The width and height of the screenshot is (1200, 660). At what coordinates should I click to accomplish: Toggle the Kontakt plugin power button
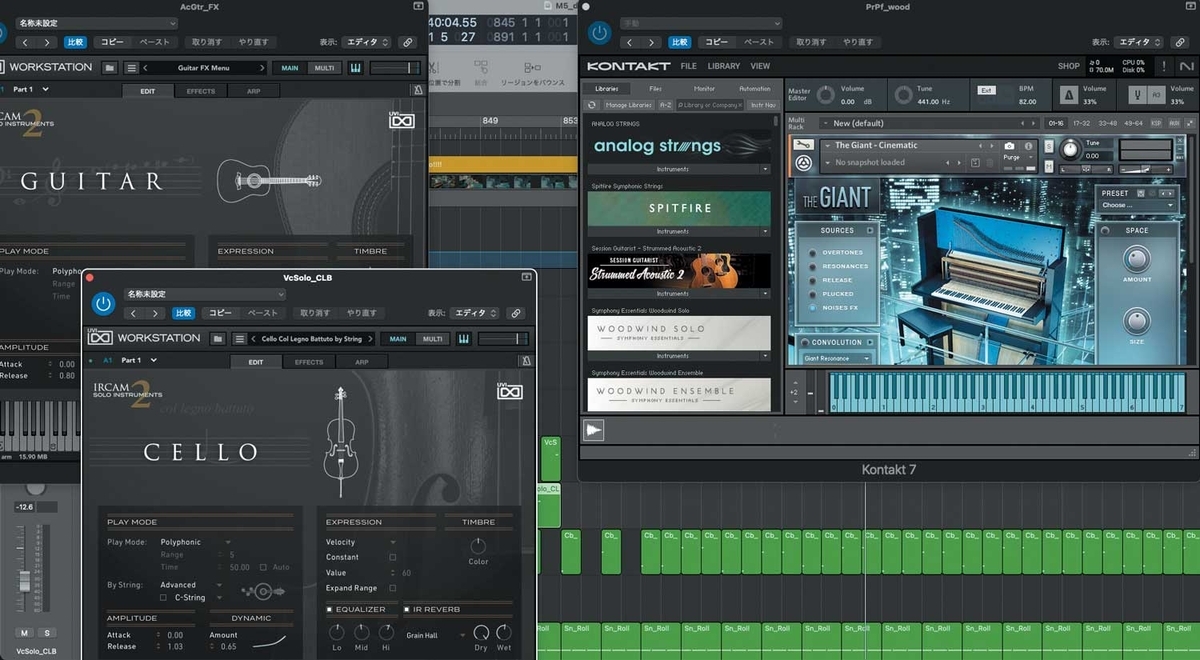pos(599,32)
